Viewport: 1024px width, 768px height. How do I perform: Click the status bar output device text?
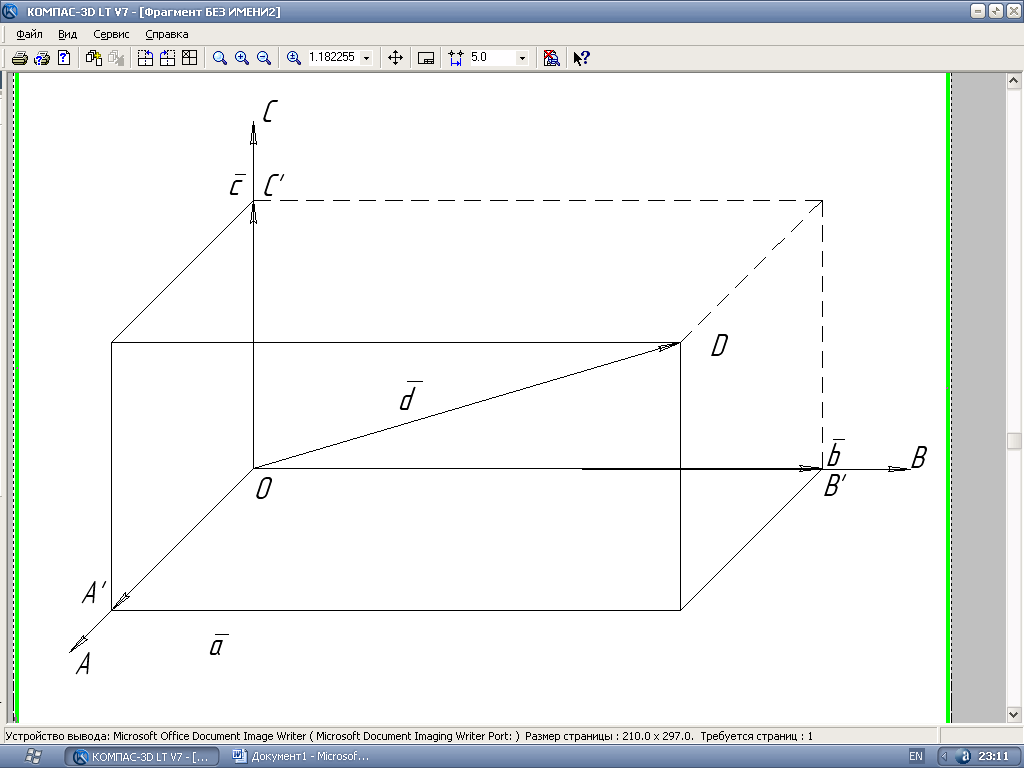point(263,736)
